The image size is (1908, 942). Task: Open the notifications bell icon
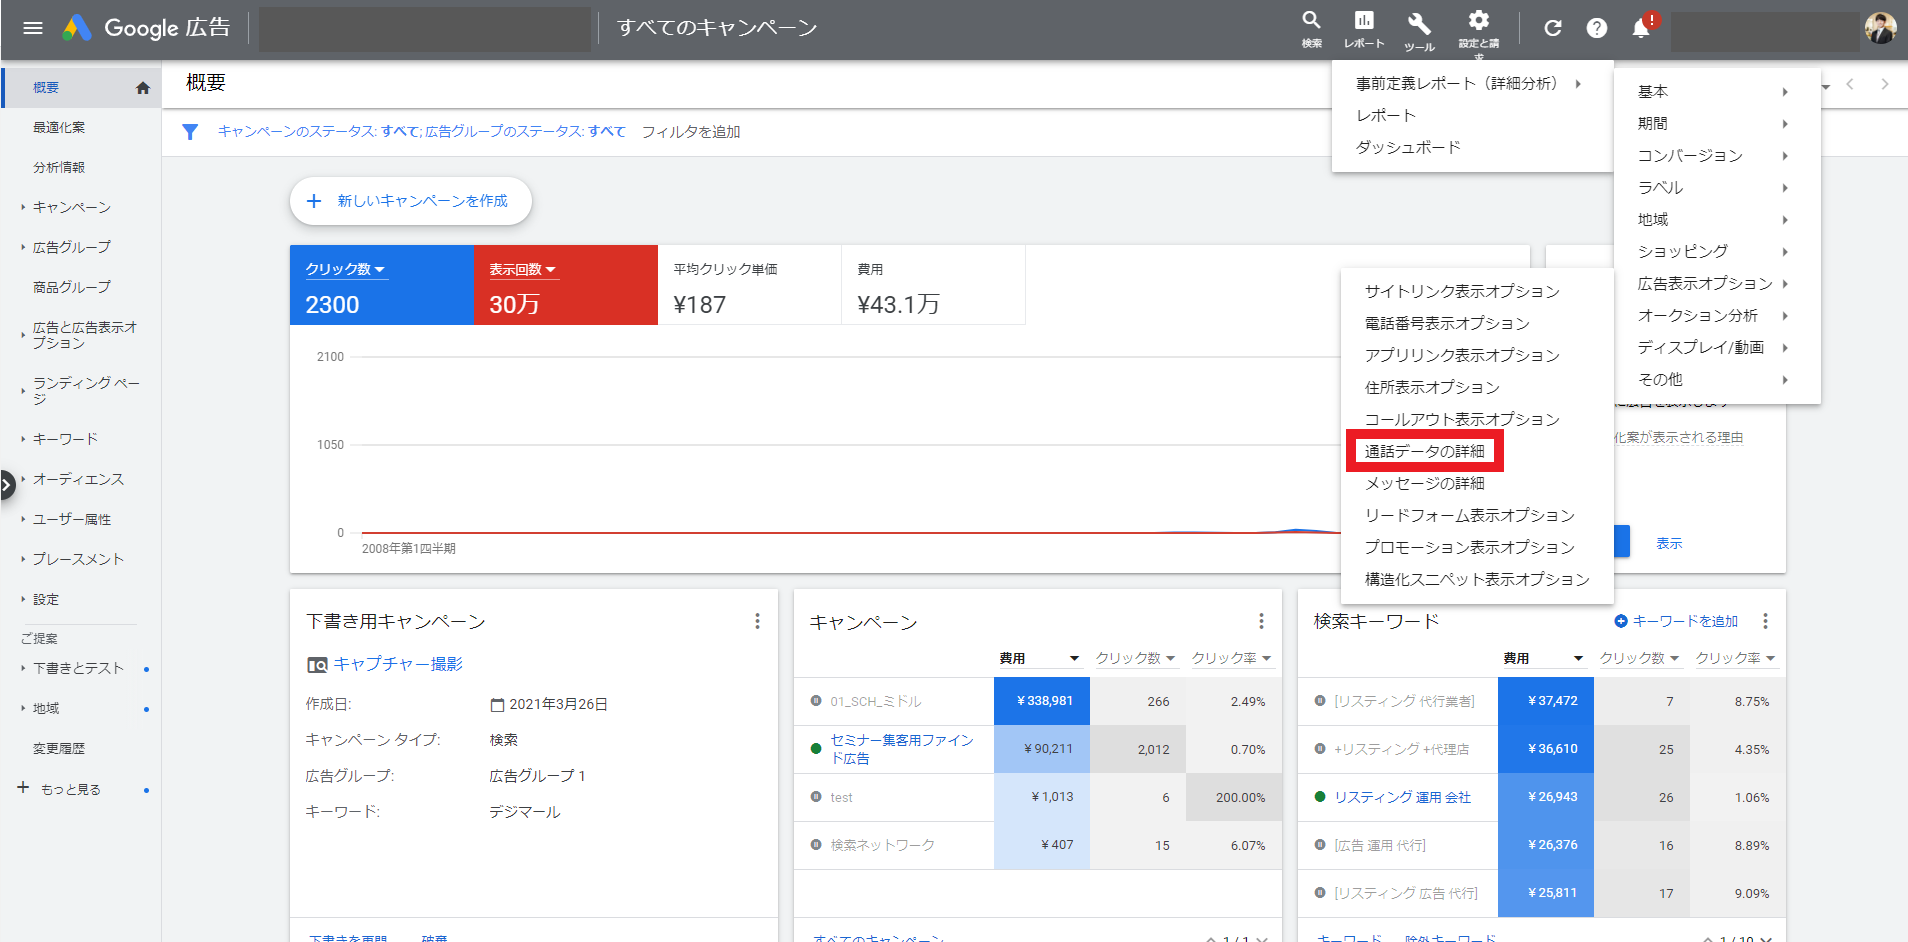coord(1641,28)
